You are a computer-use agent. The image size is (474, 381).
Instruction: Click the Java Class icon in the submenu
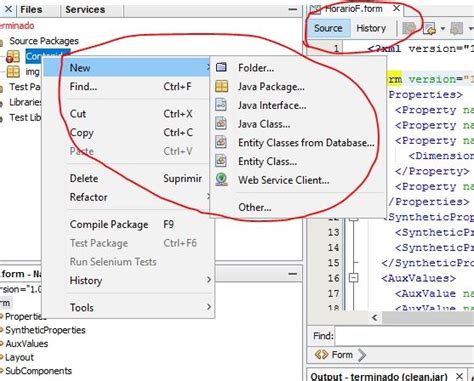point(221,124)
